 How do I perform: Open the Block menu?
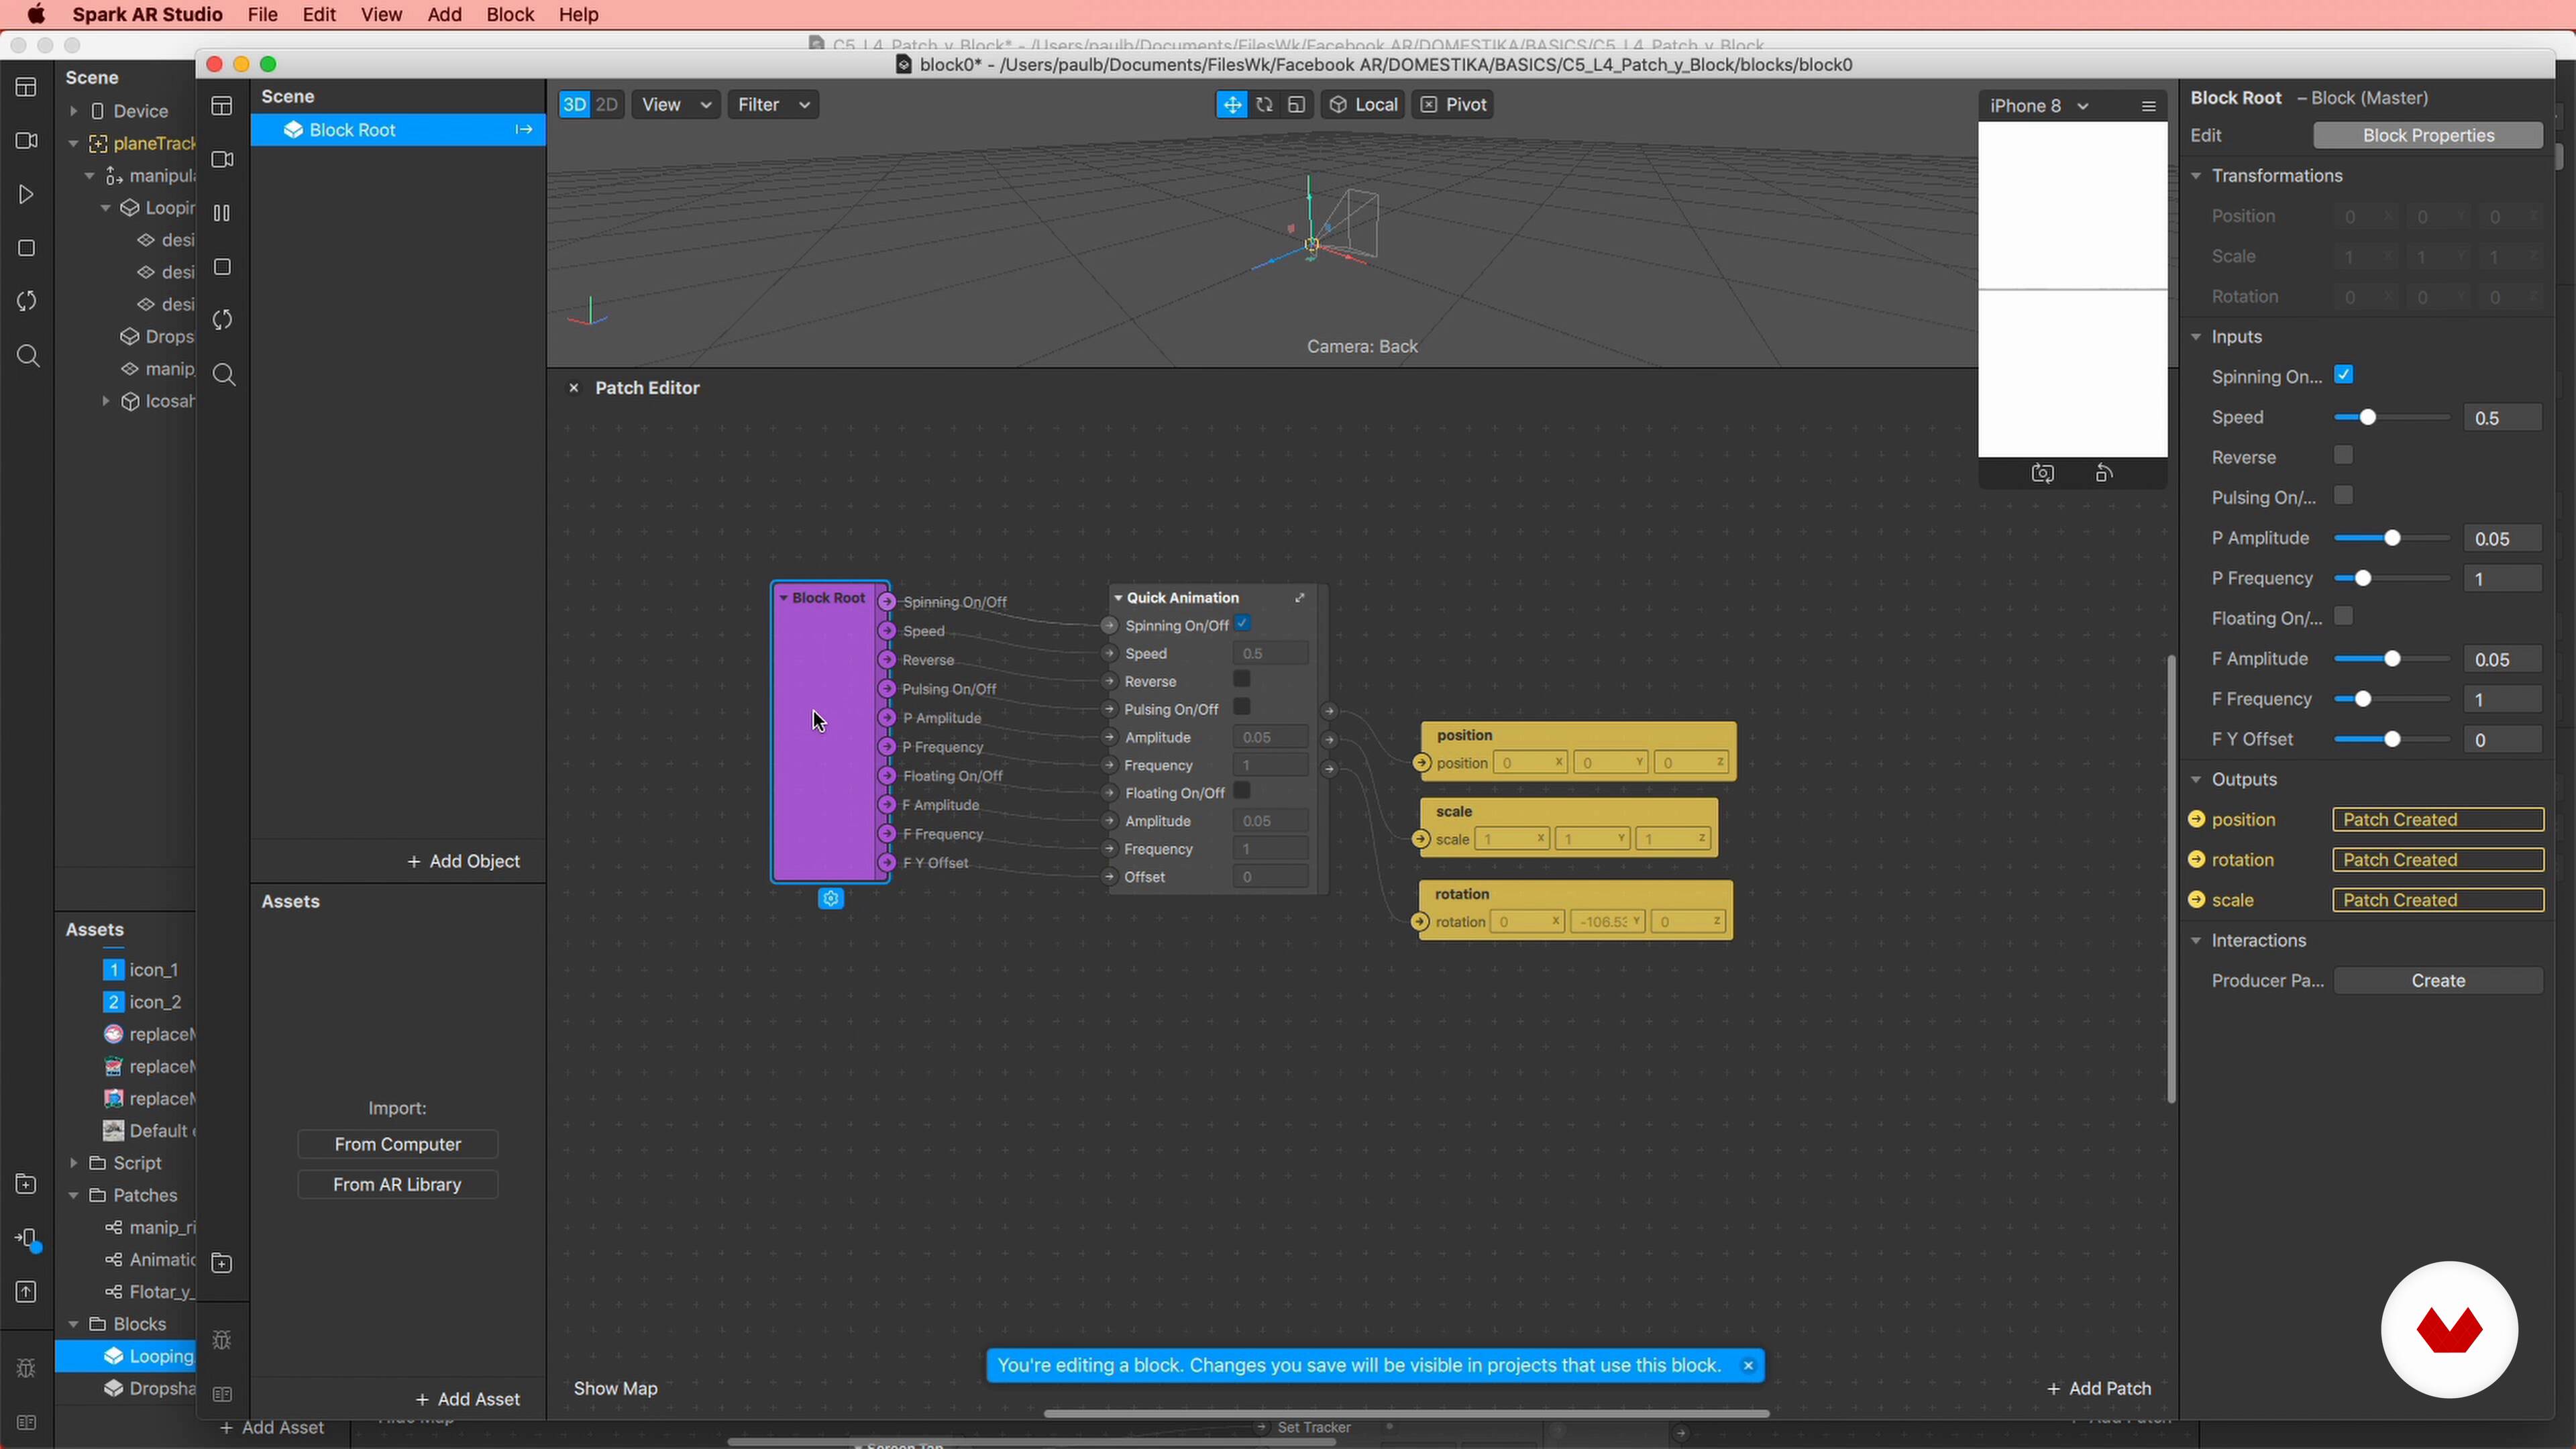[510, 15]
